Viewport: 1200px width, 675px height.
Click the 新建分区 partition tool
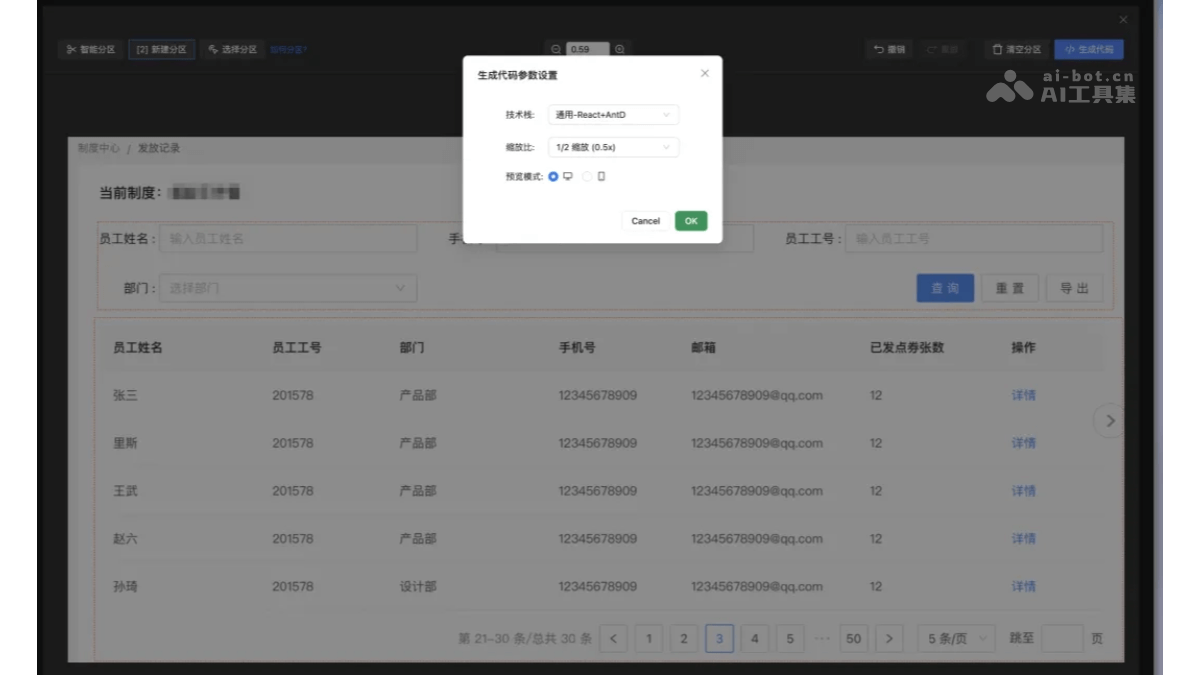click(161, 48)
